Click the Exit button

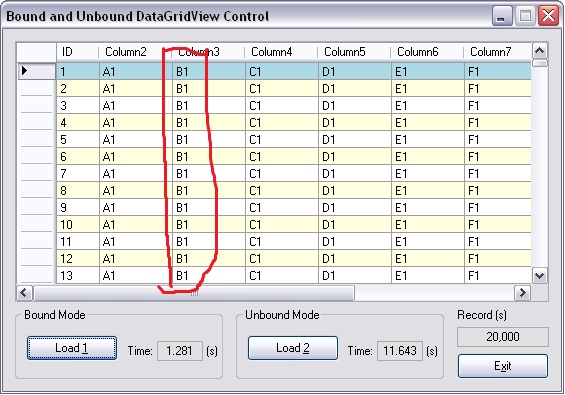pos(503,366)
